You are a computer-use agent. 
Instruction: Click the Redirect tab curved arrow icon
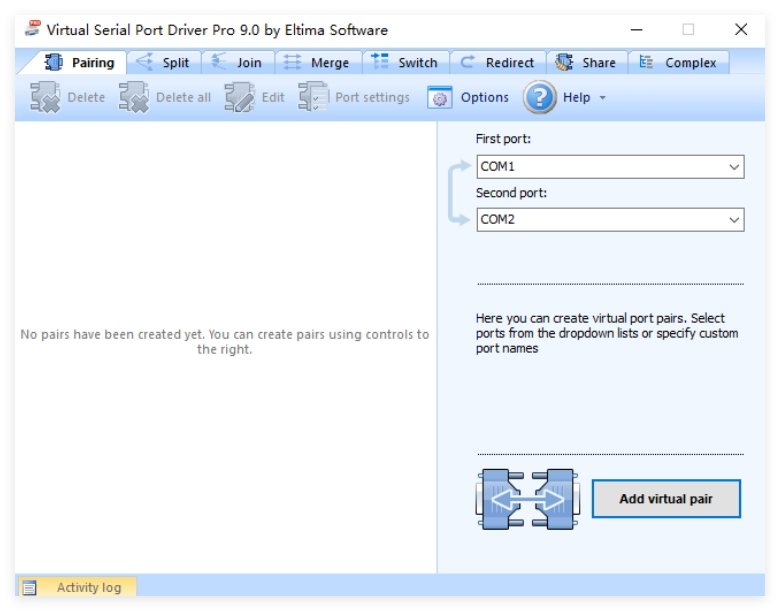click(x=467, y=62)
